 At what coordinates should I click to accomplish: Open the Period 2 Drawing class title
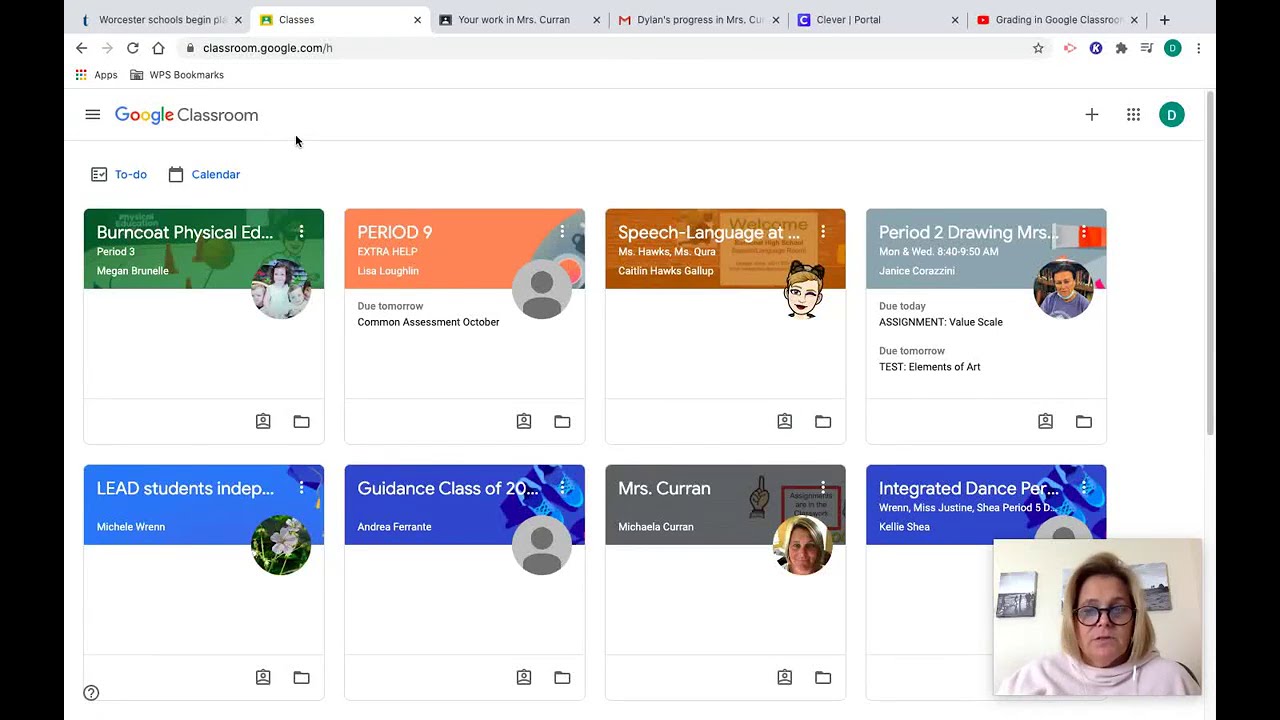pos(969,232)
